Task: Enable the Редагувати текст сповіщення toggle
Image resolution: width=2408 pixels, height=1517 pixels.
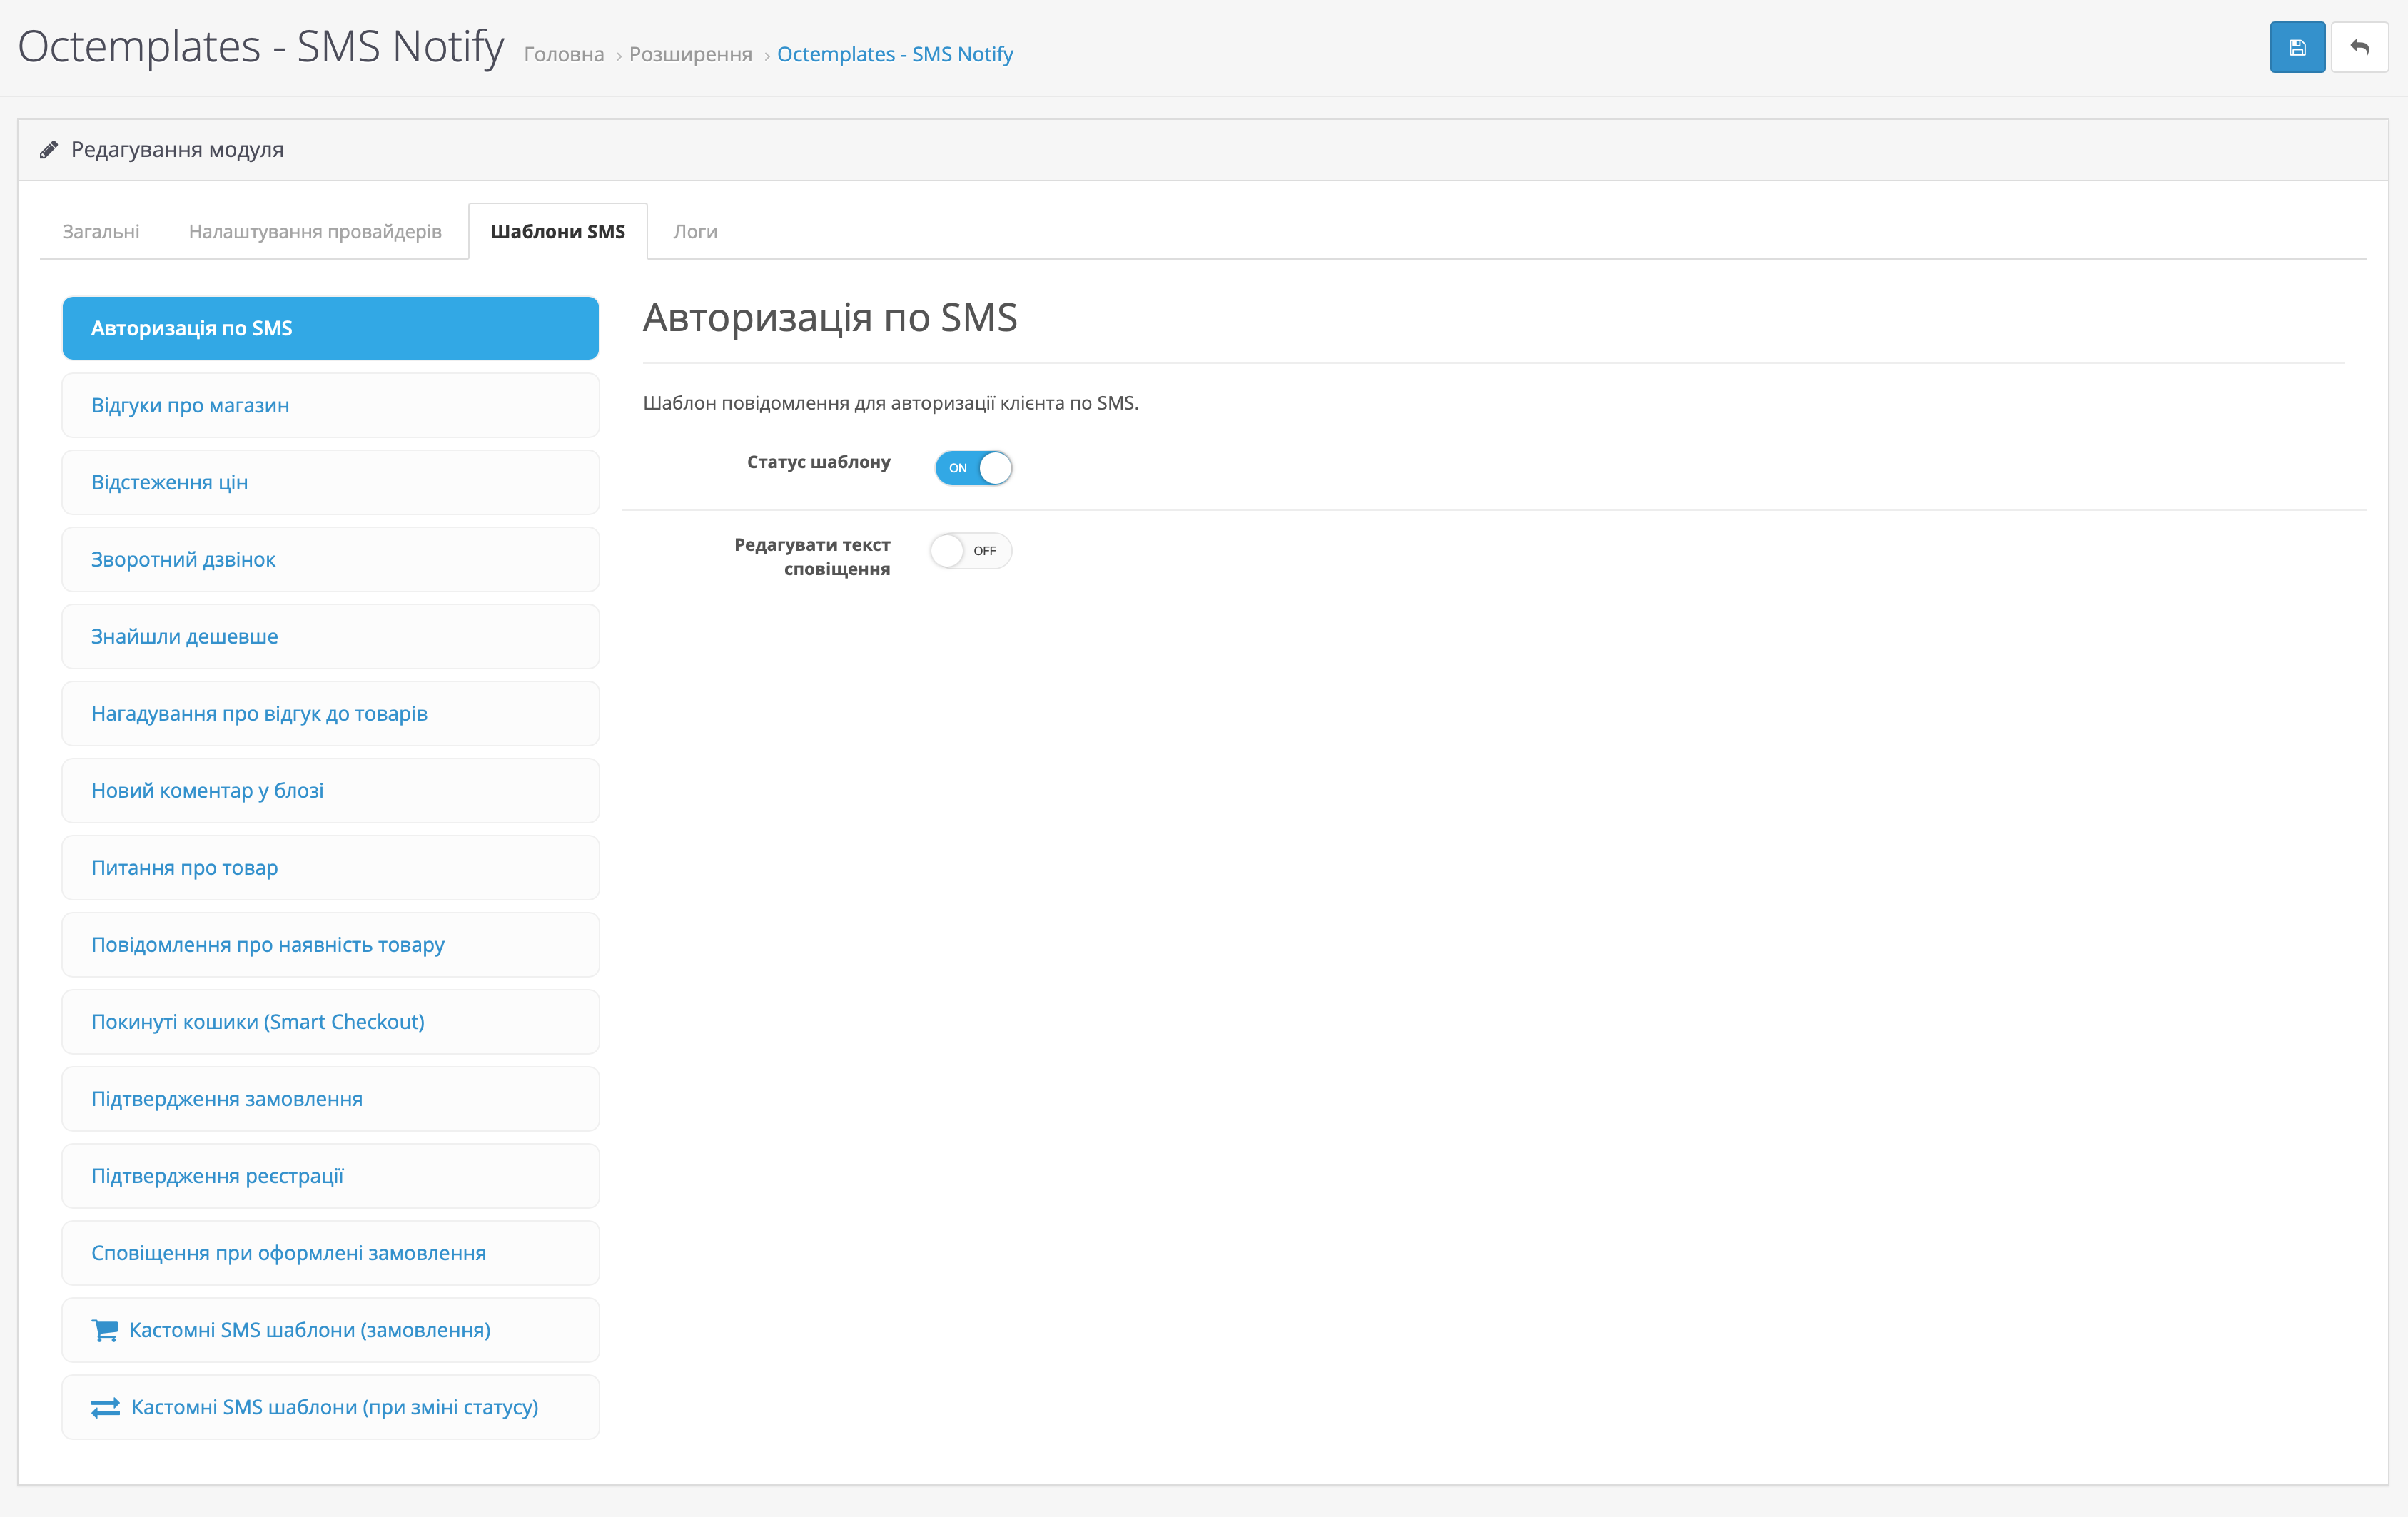Action: point(970,551)
